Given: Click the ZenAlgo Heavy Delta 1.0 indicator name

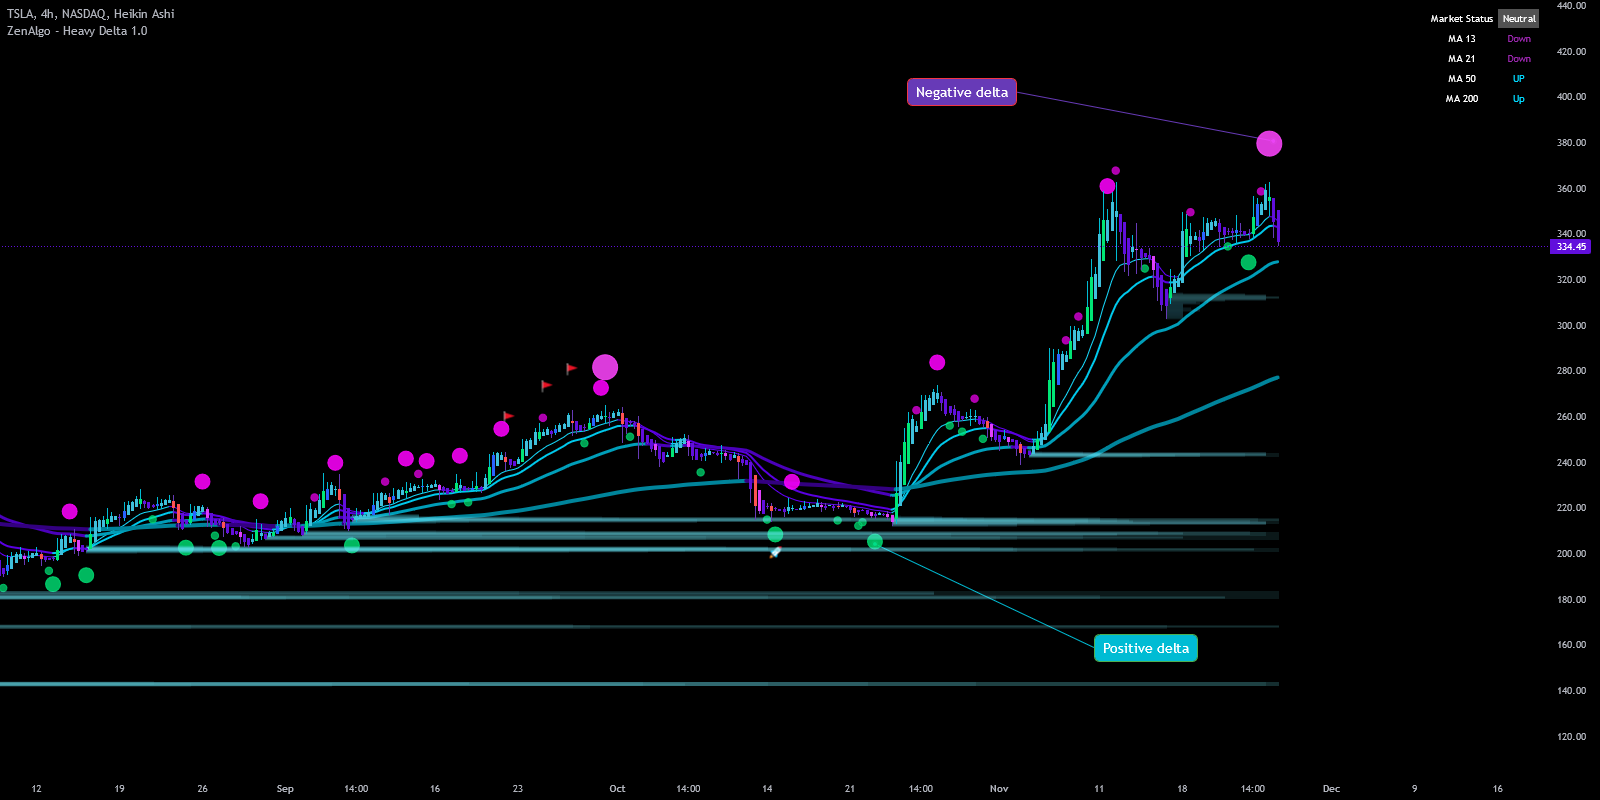Looking at the screenshot, I should pyautogui.click(x=77, y=31).
